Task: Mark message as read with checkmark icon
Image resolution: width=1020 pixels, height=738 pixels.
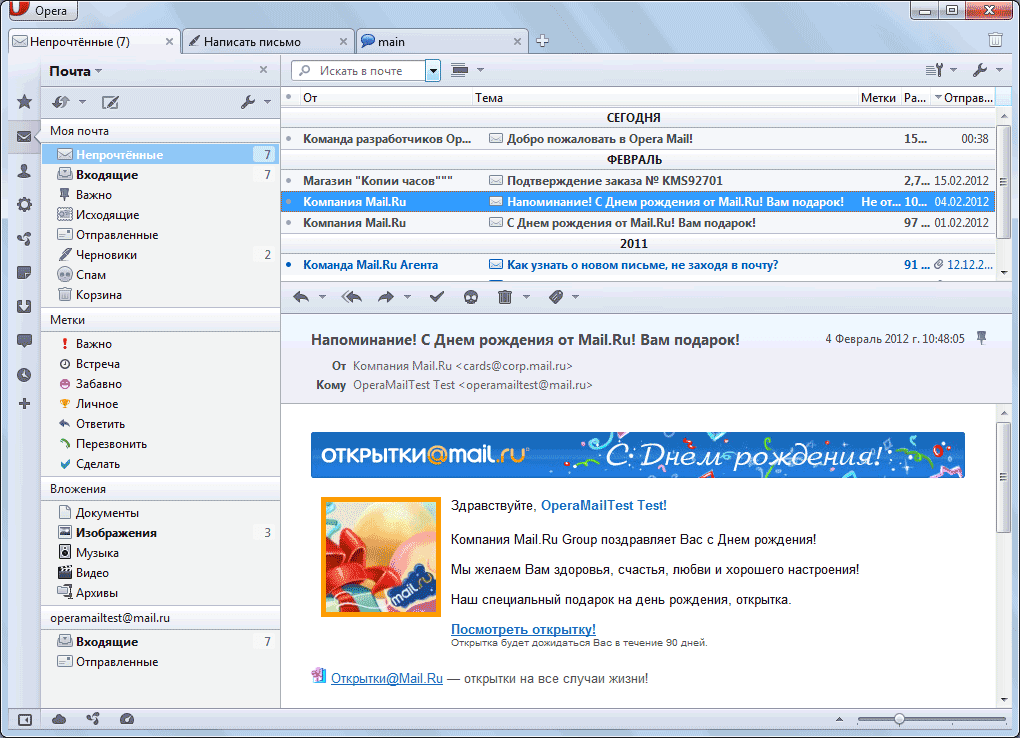Action: click(436, 297)
